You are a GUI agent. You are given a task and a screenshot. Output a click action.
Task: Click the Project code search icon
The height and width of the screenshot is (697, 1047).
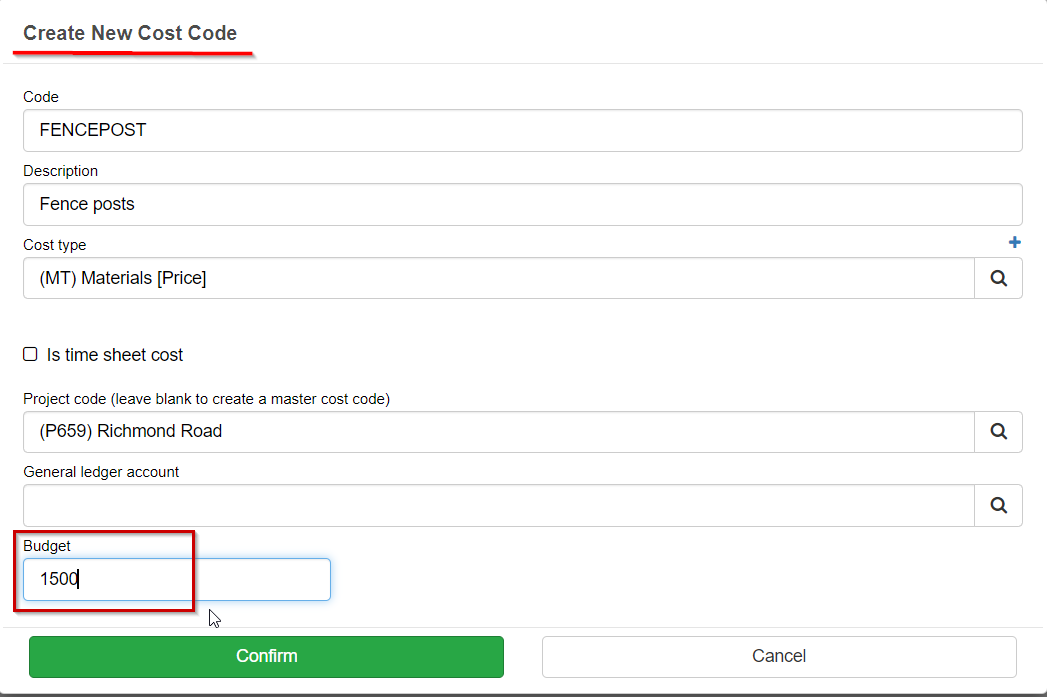997,431
